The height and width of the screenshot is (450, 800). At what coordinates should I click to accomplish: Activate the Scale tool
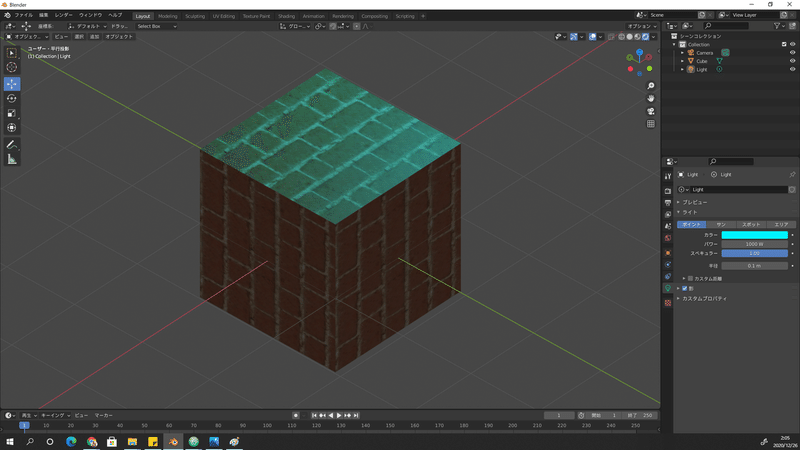point(12,113)
